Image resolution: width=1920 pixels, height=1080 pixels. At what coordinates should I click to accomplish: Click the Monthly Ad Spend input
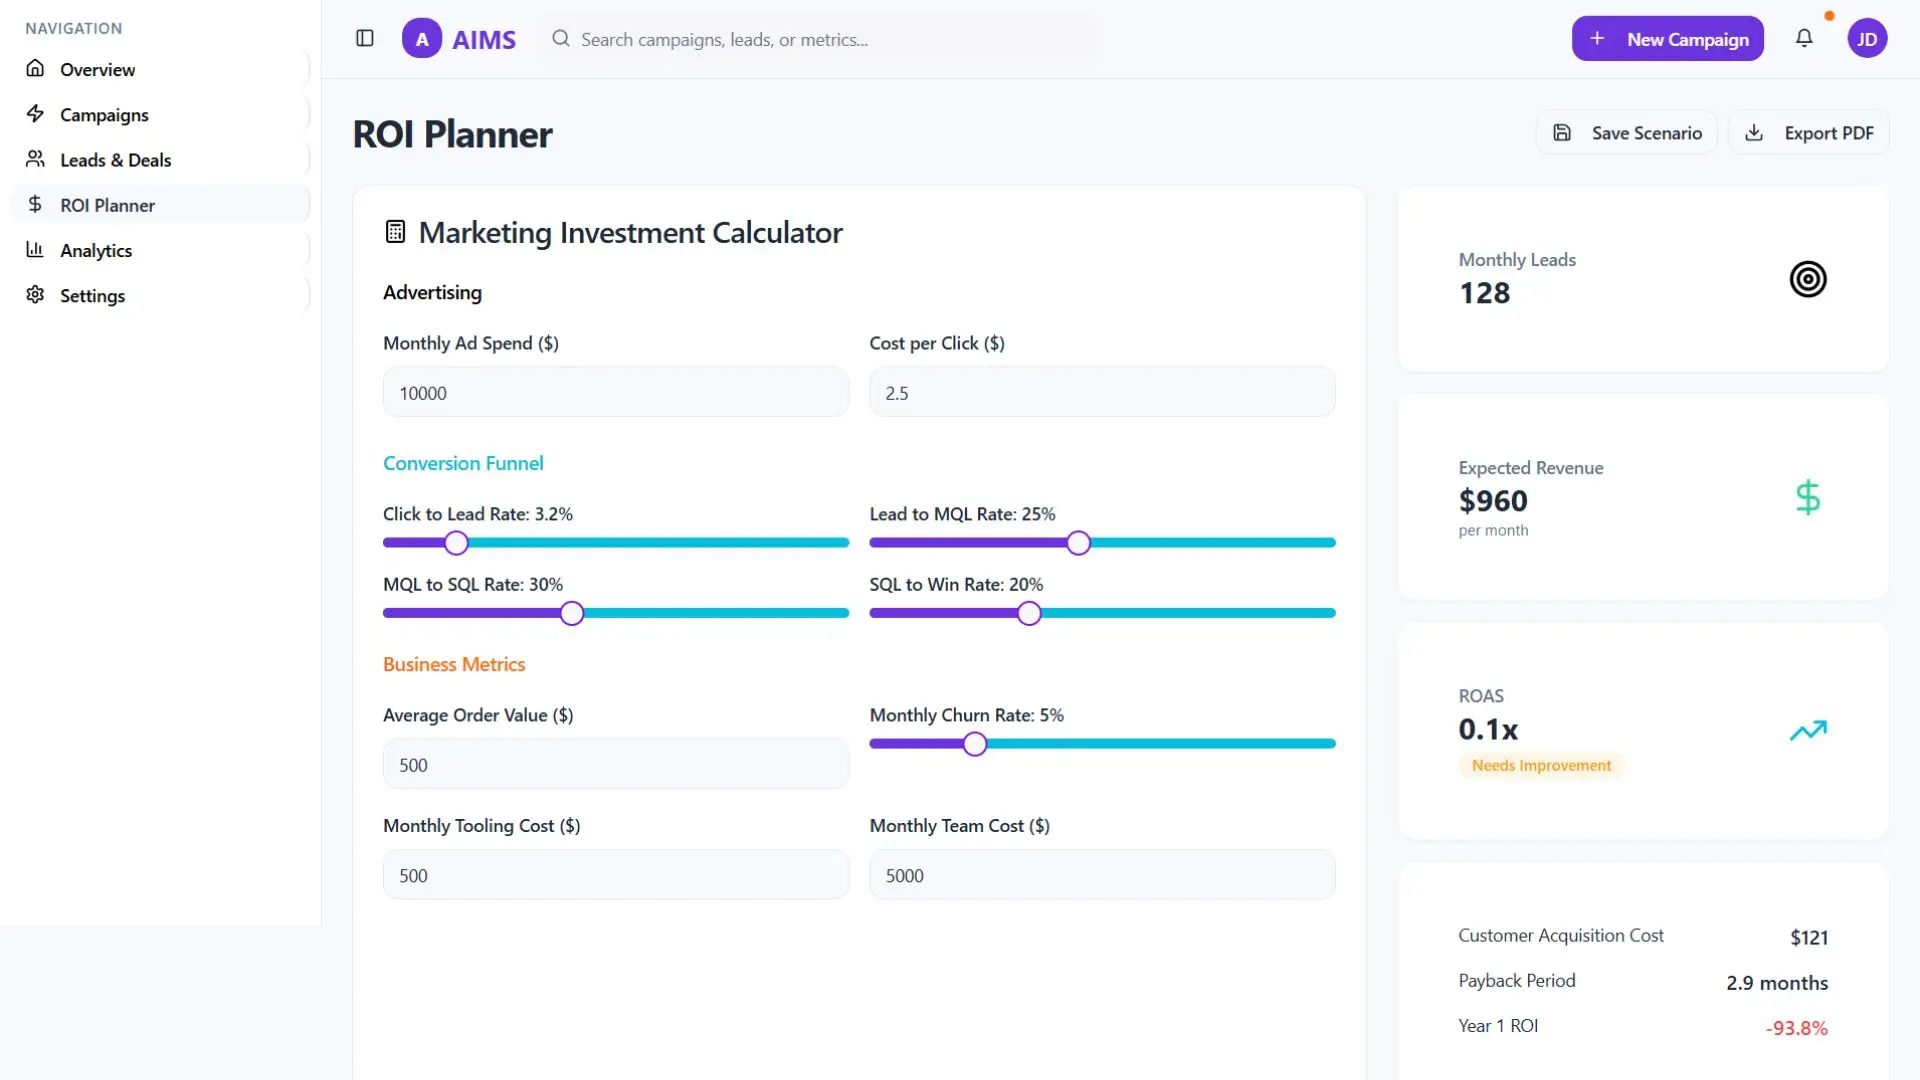click(x=616, y=392)
